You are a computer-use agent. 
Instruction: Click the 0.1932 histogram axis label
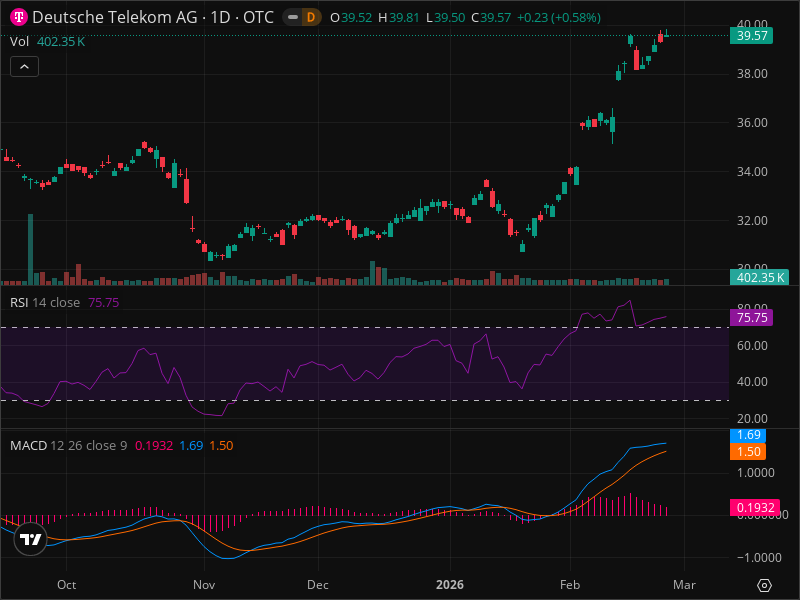point(755,508)
